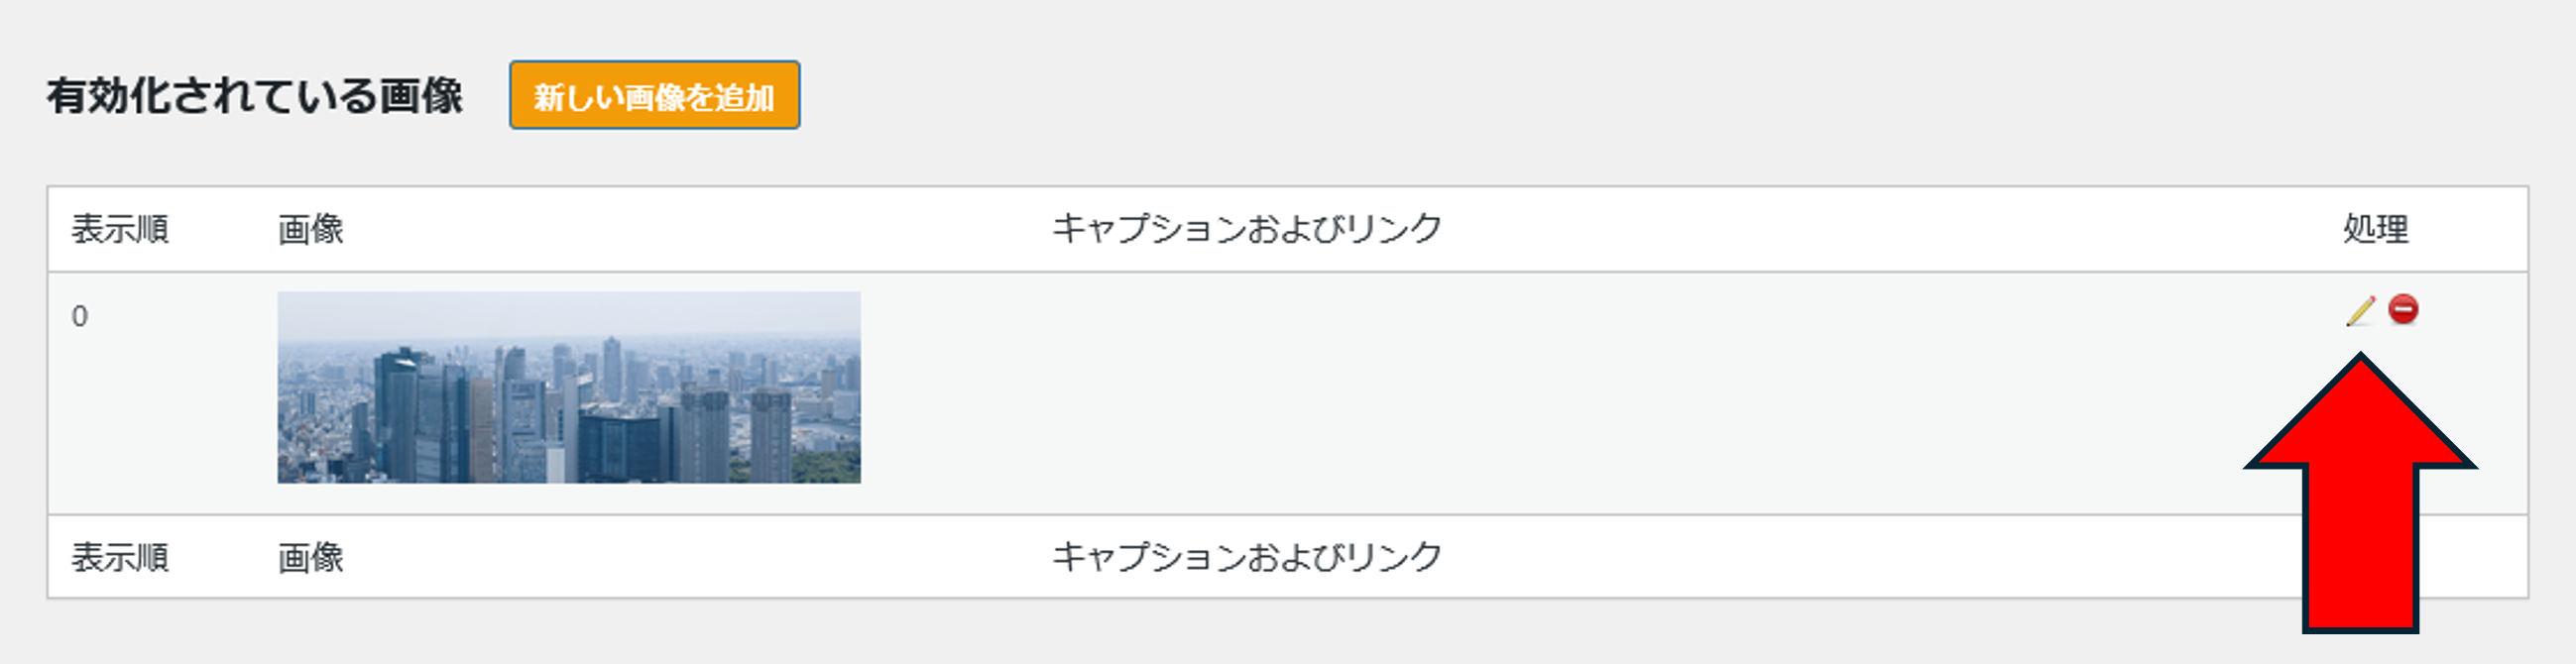The width and height of the screenshot is (2576, 664).
Task: Click the pointed tip of the red arrow
Action: click(2361, 358)
